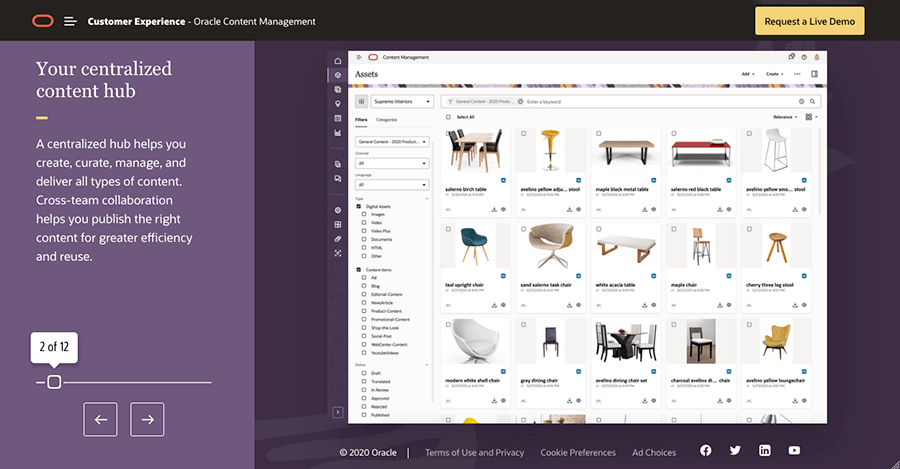Open Oracle's LinkedIn page
Screen dimensions: 900x469
coord(765,451)
